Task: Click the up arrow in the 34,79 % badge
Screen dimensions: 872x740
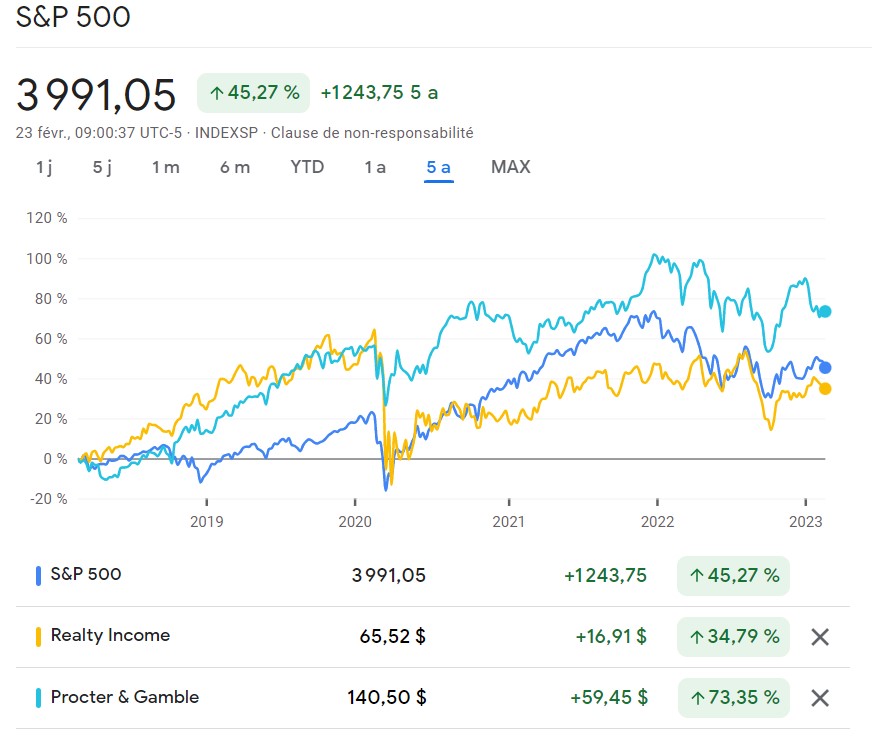Action: click(697, 637)
